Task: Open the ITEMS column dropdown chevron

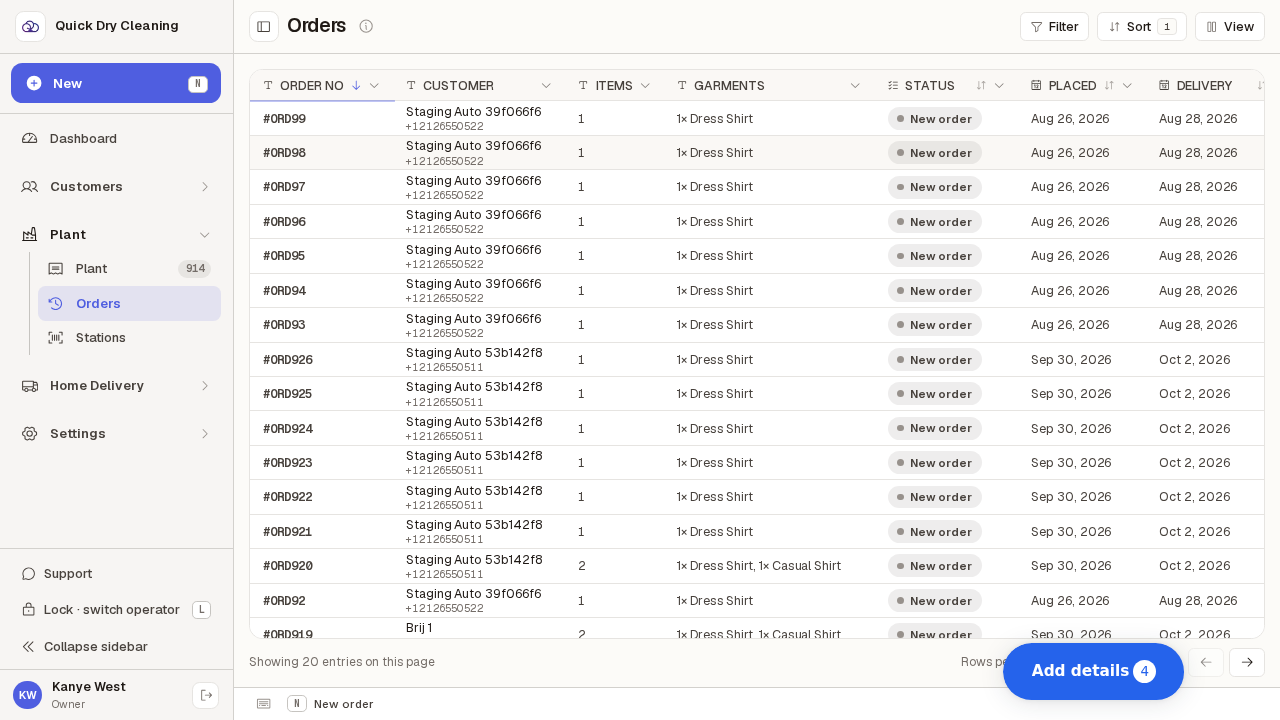Action: click(645, 86)
